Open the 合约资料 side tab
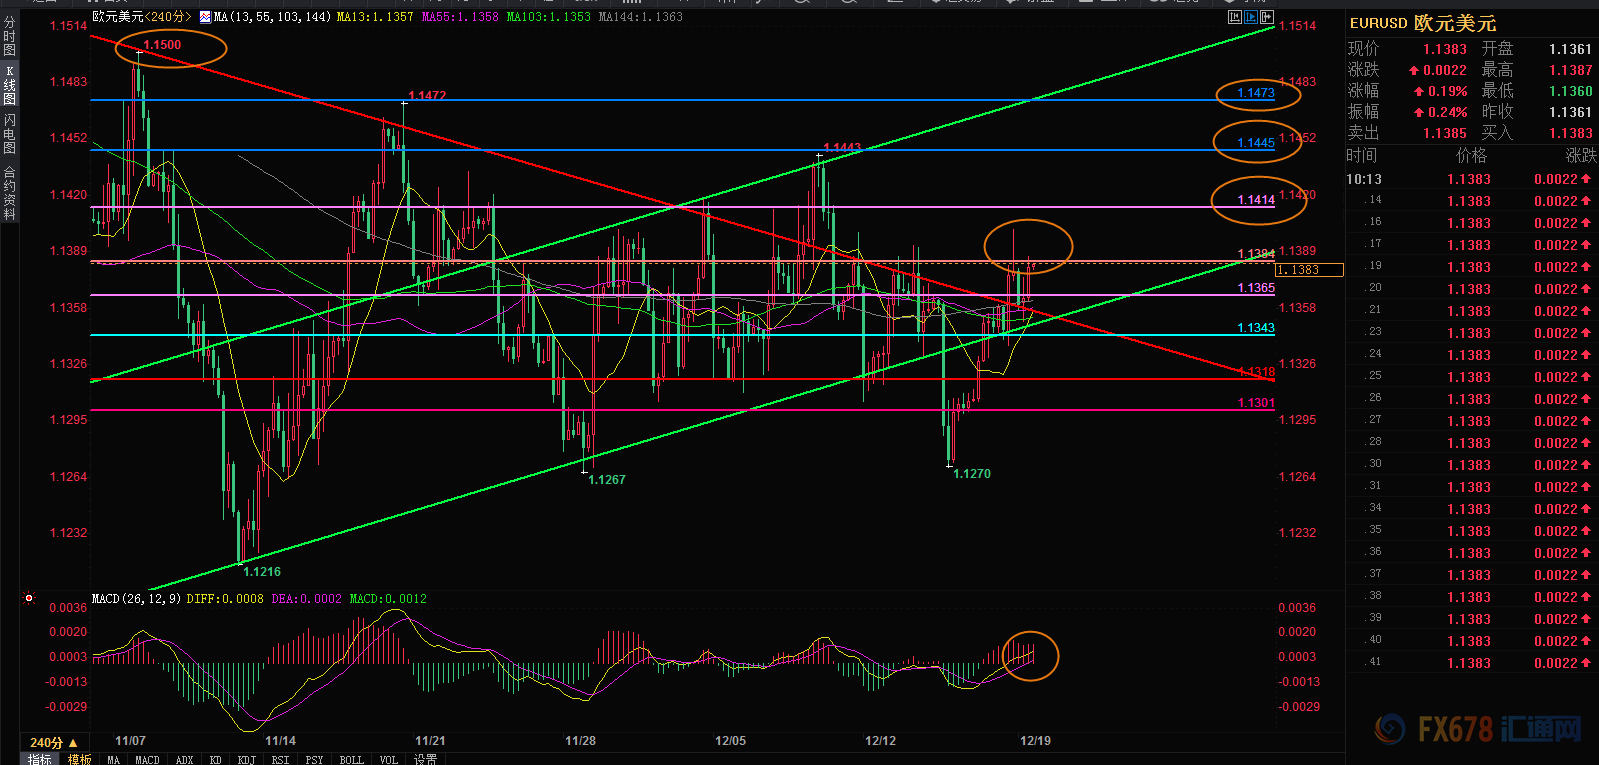 tap(9, 193)
